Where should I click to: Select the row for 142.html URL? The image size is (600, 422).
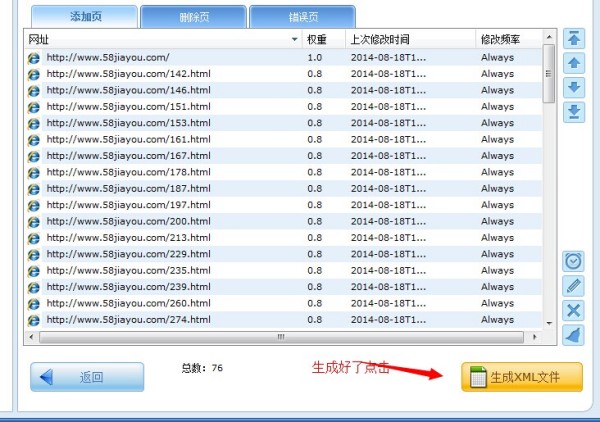(128, 73)
